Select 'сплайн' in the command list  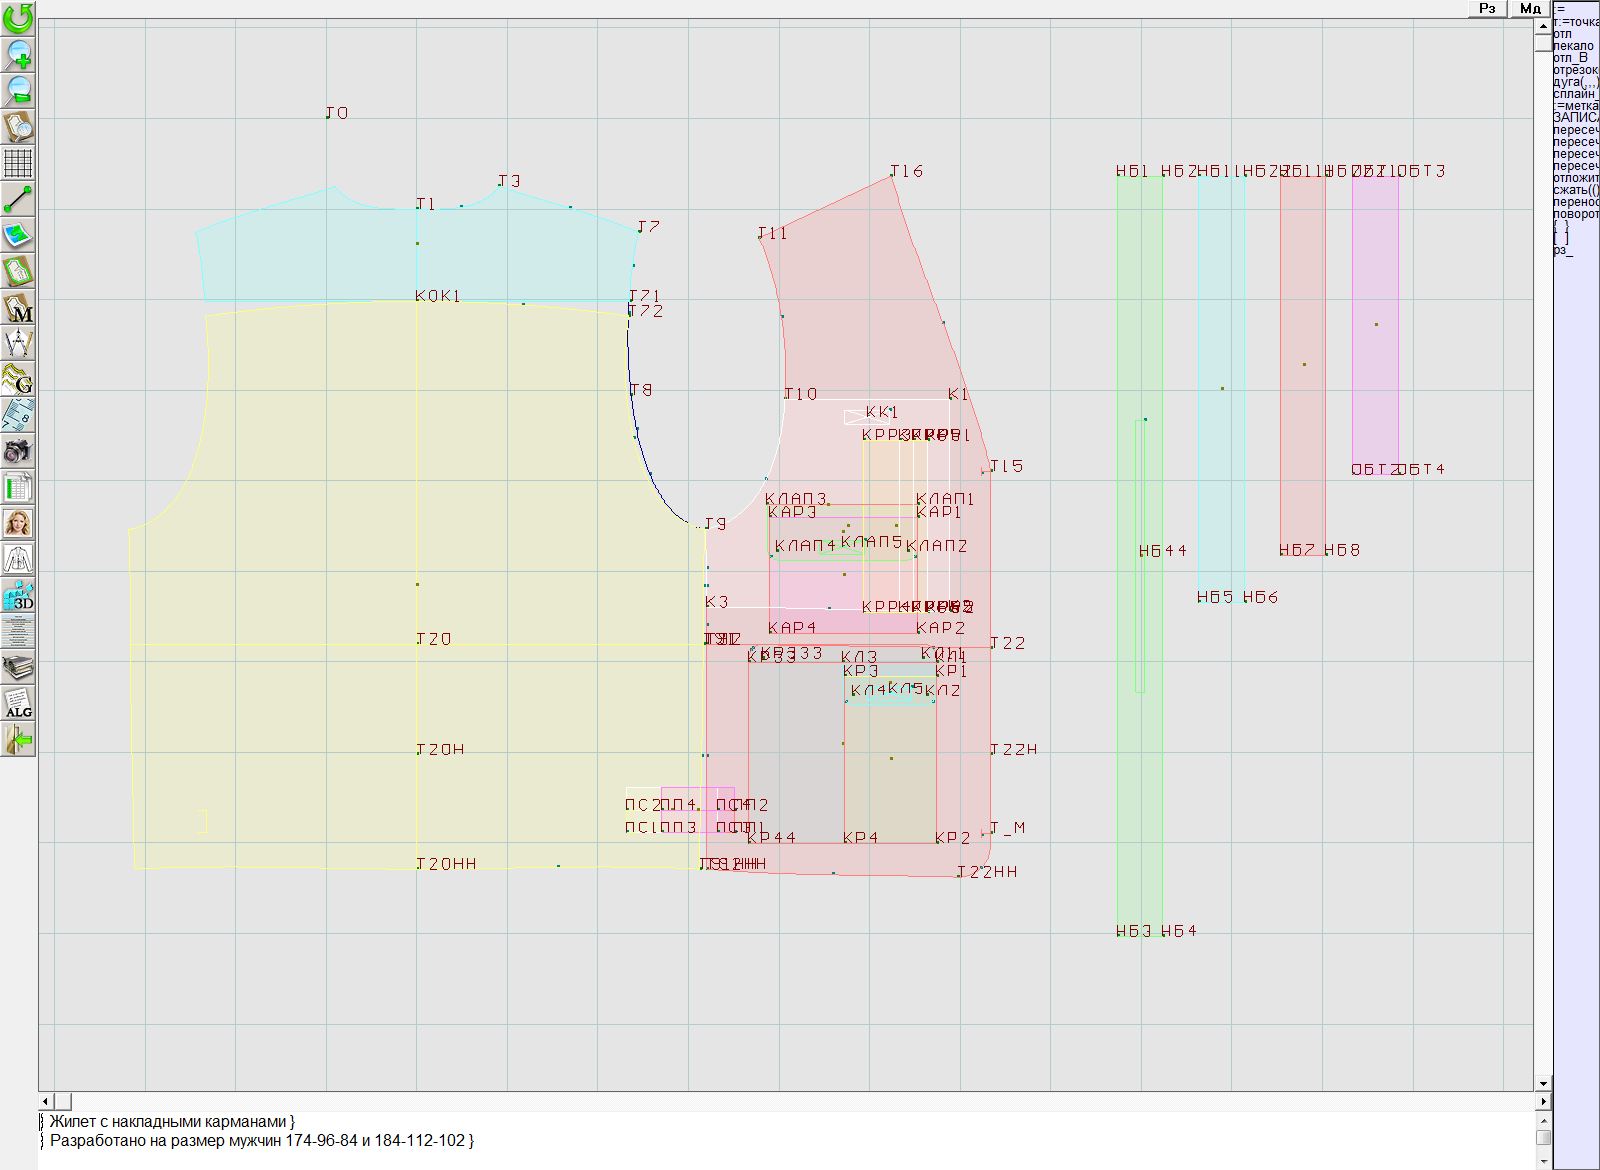pos(1575,94)
